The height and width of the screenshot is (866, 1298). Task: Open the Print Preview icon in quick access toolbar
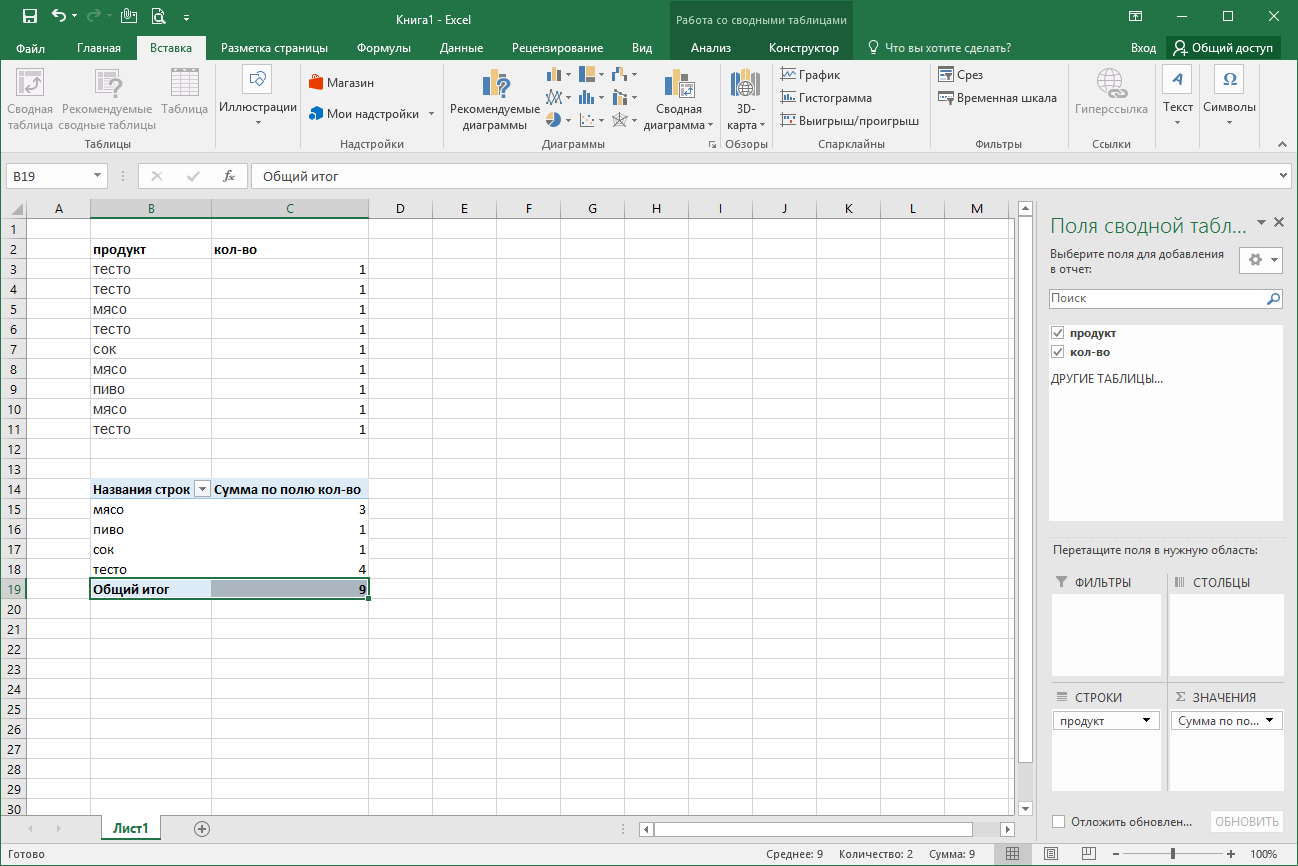click(158, 16)
